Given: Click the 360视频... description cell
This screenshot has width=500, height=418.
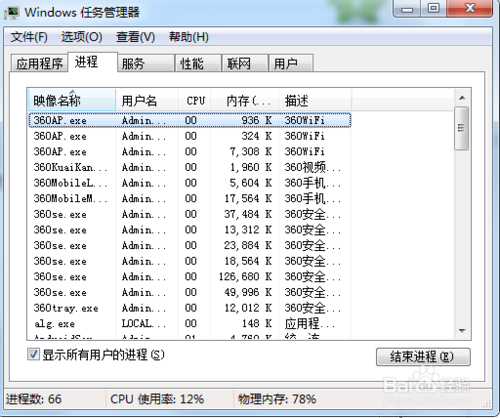Looking at the screenshot, I should pyautogui.click(x=312, y=167).
